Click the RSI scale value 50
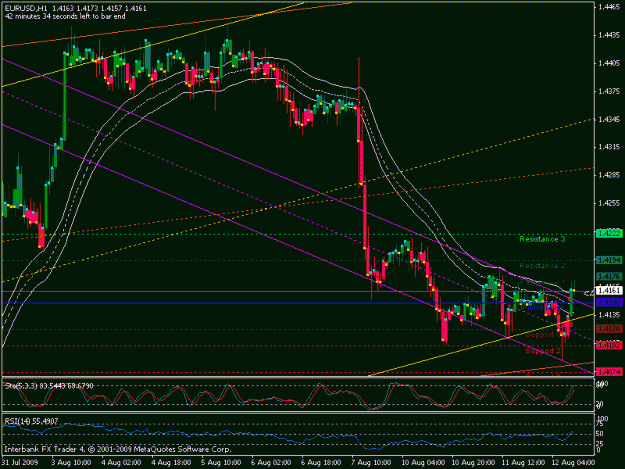Image resolution: width=625 pixels, height=469 pixels. (601, 434)
